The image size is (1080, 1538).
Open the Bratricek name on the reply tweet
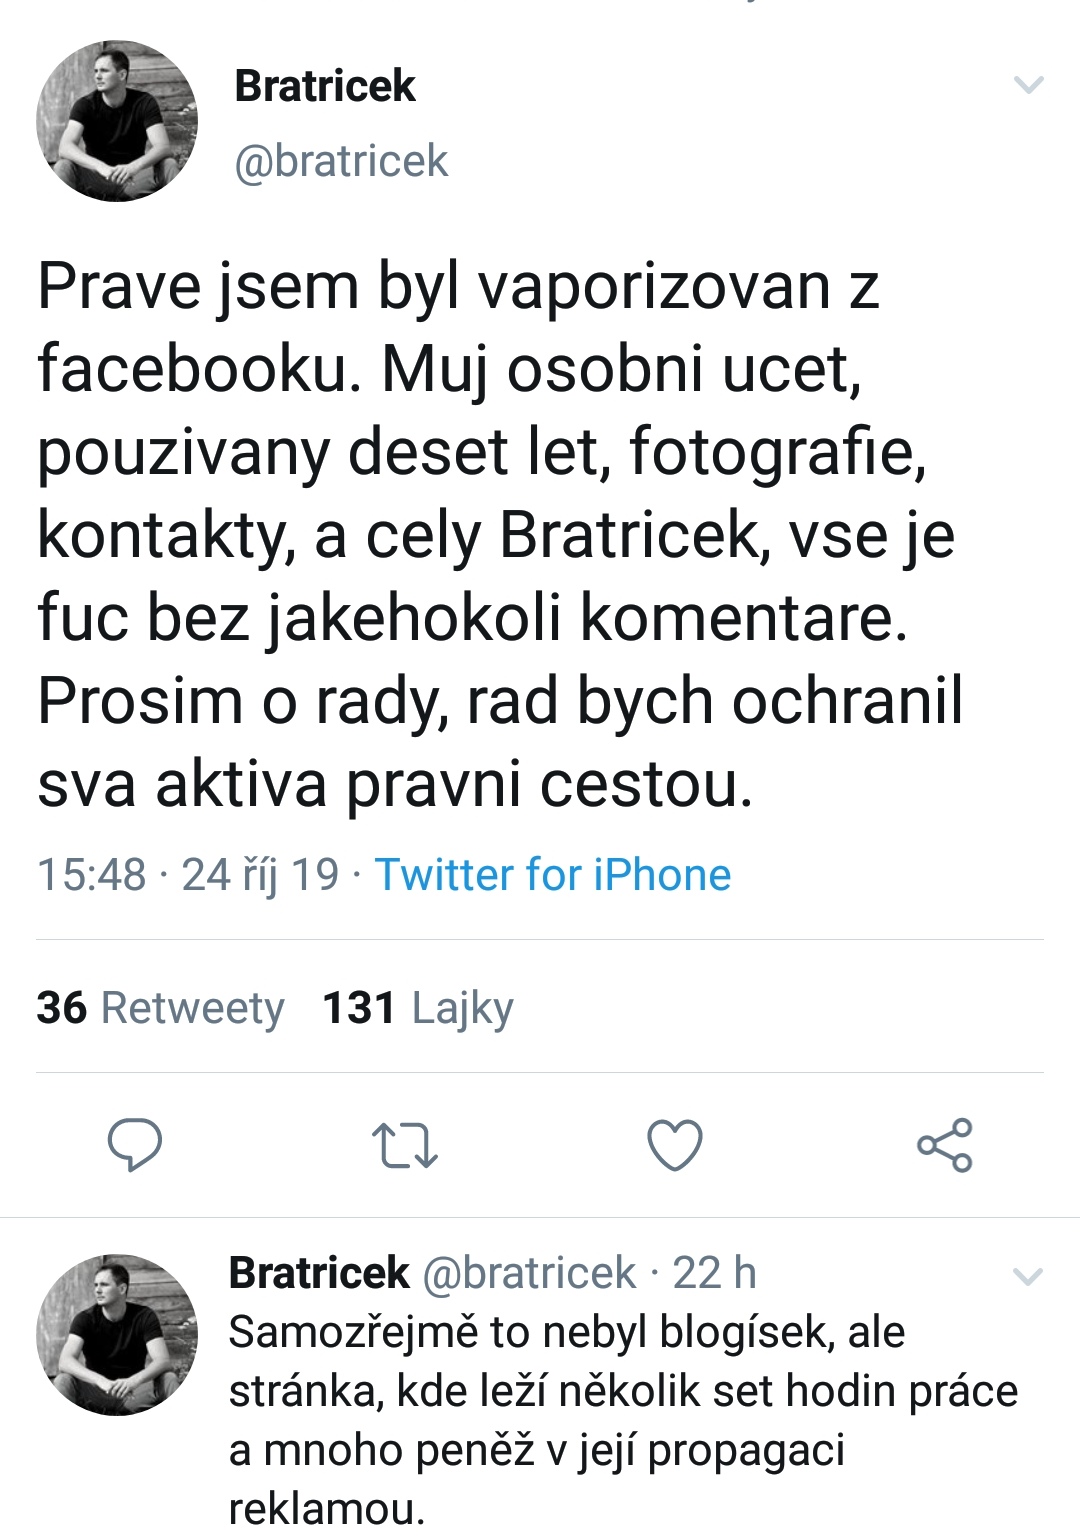point(319,1273)
